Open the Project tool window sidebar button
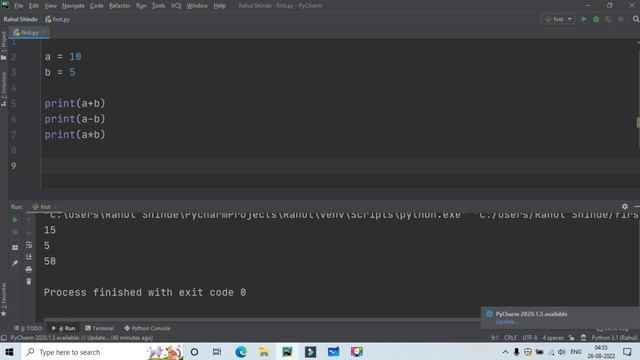640x360 pixels. pos(4,46)
